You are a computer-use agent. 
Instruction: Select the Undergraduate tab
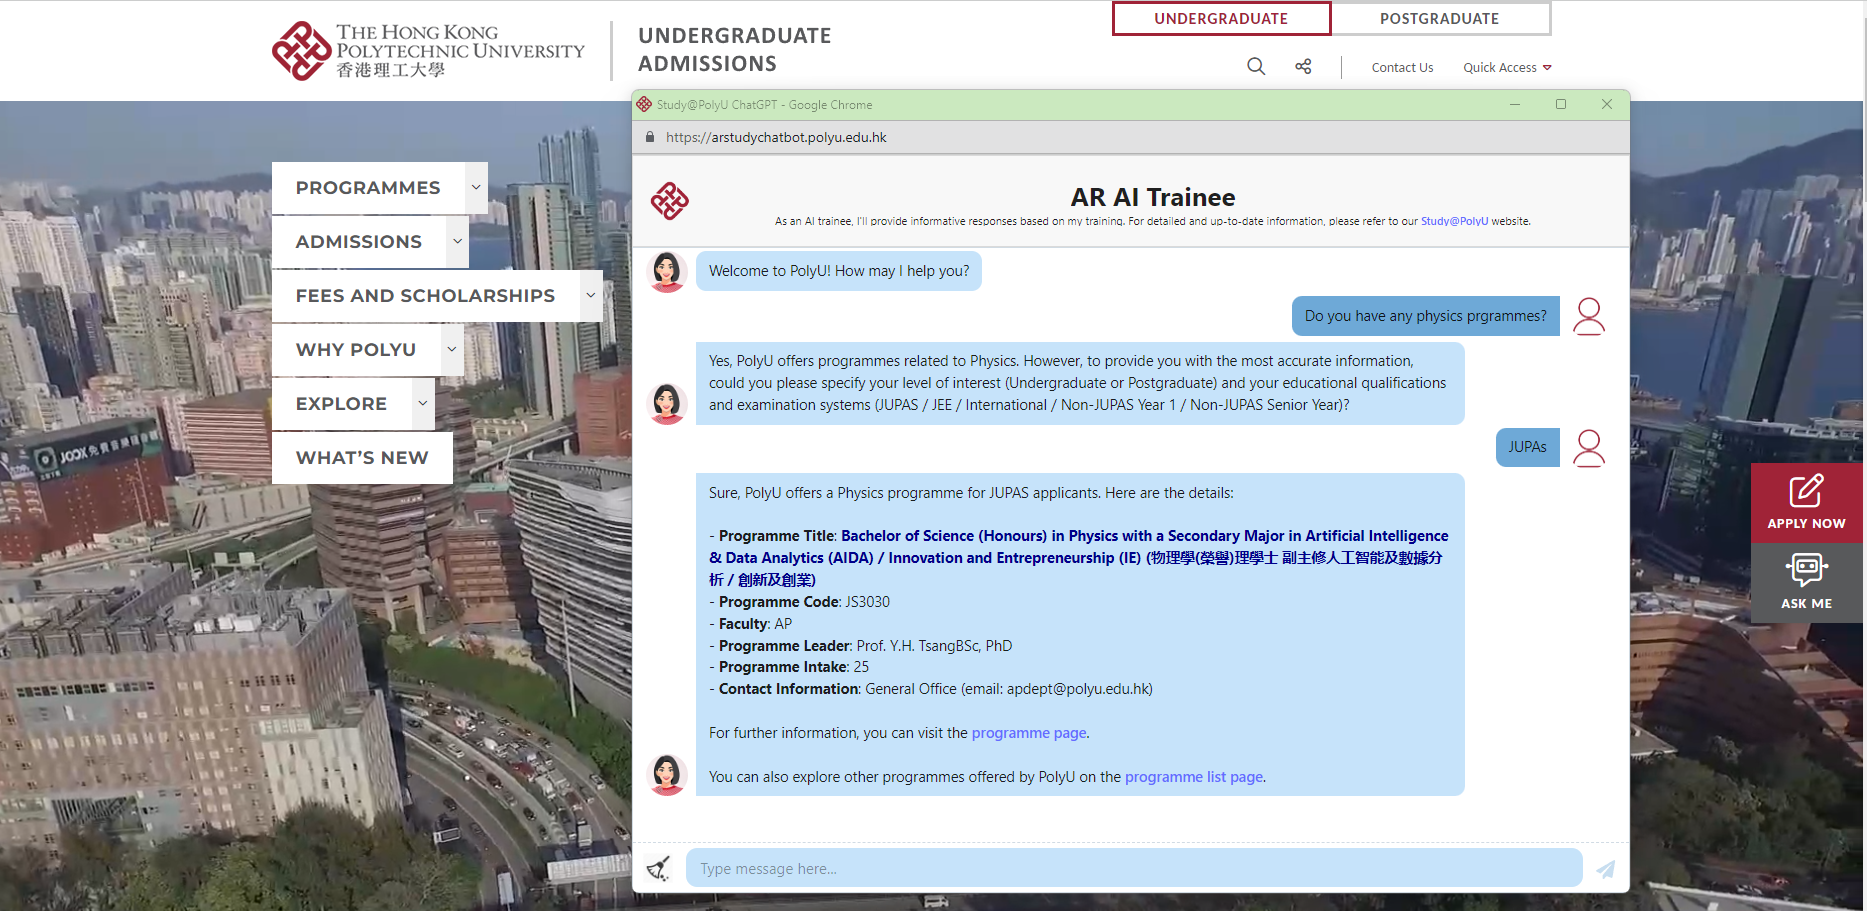coord(1221,19)
